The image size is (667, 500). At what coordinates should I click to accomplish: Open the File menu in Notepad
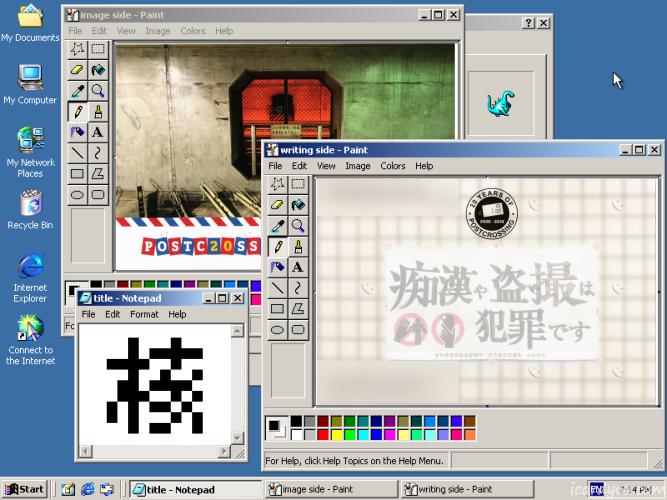(x=88, y=314)
